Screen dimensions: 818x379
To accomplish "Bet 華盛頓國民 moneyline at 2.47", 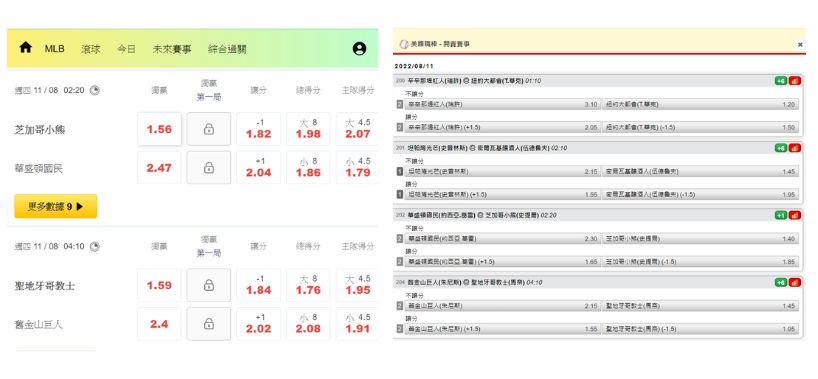I will (159, 168).
